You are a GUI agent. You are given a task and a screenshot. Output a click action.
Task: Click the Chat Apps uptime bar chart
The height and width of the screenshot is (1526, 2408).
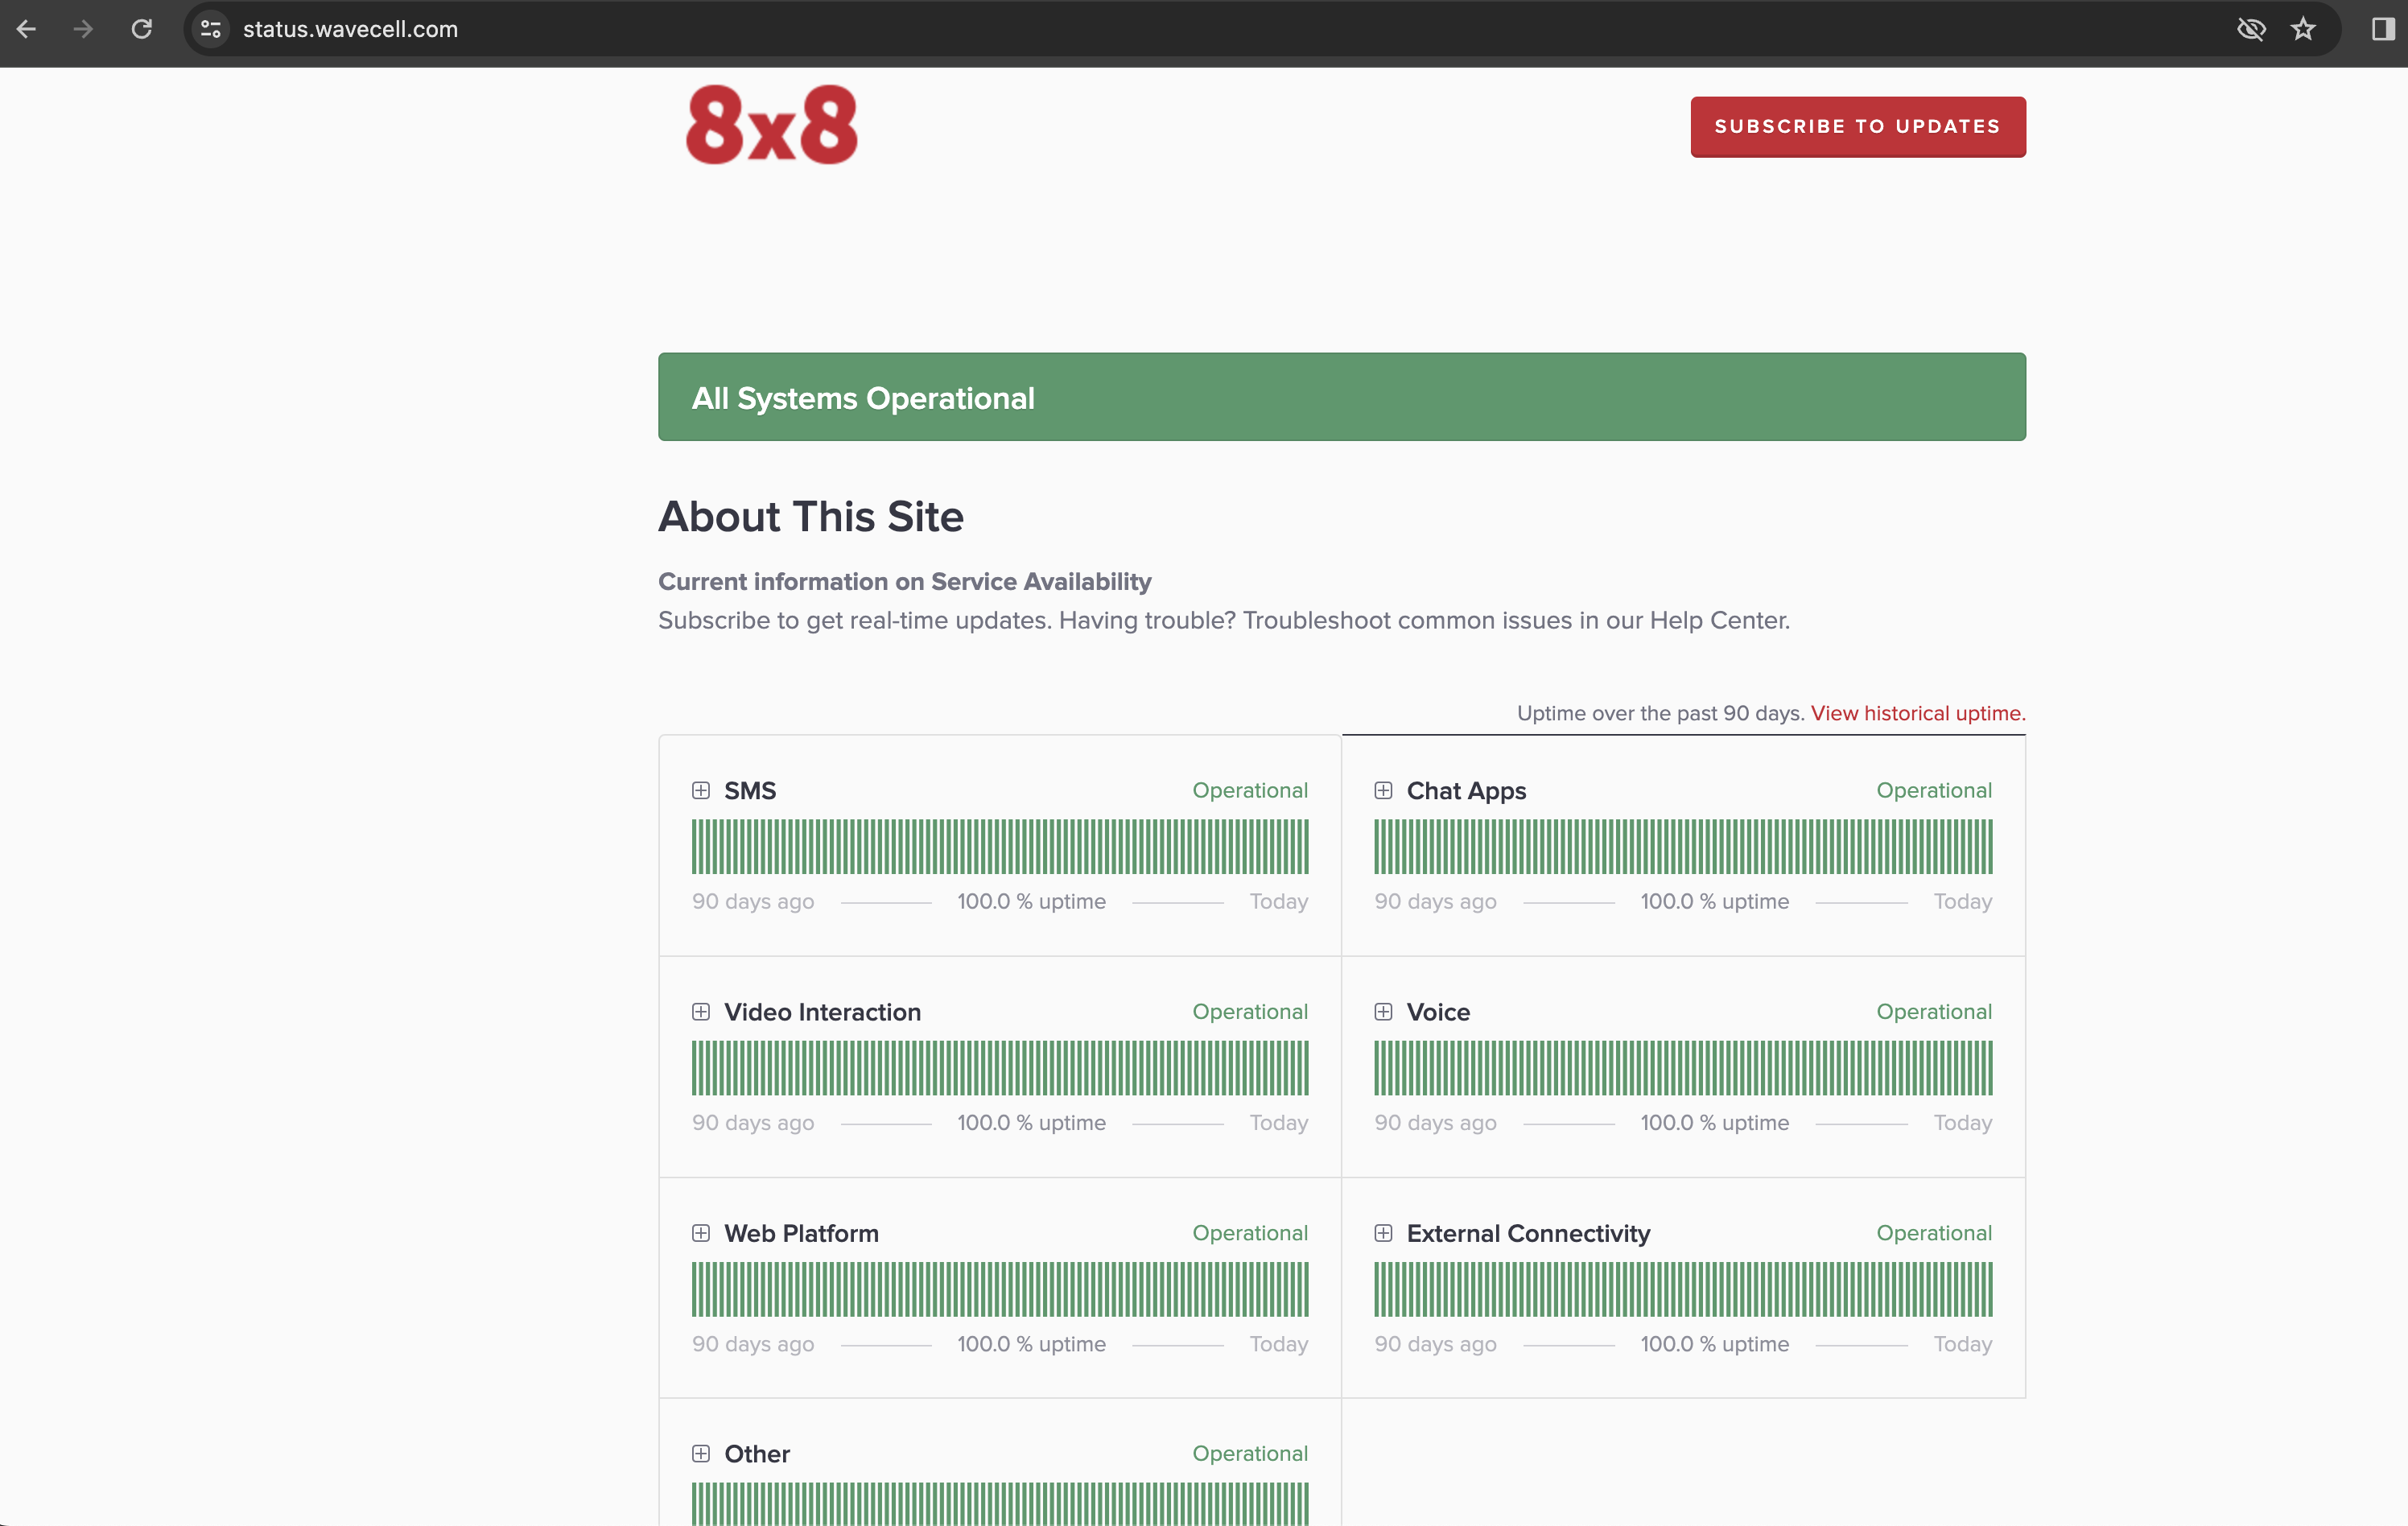point(1683,846)
